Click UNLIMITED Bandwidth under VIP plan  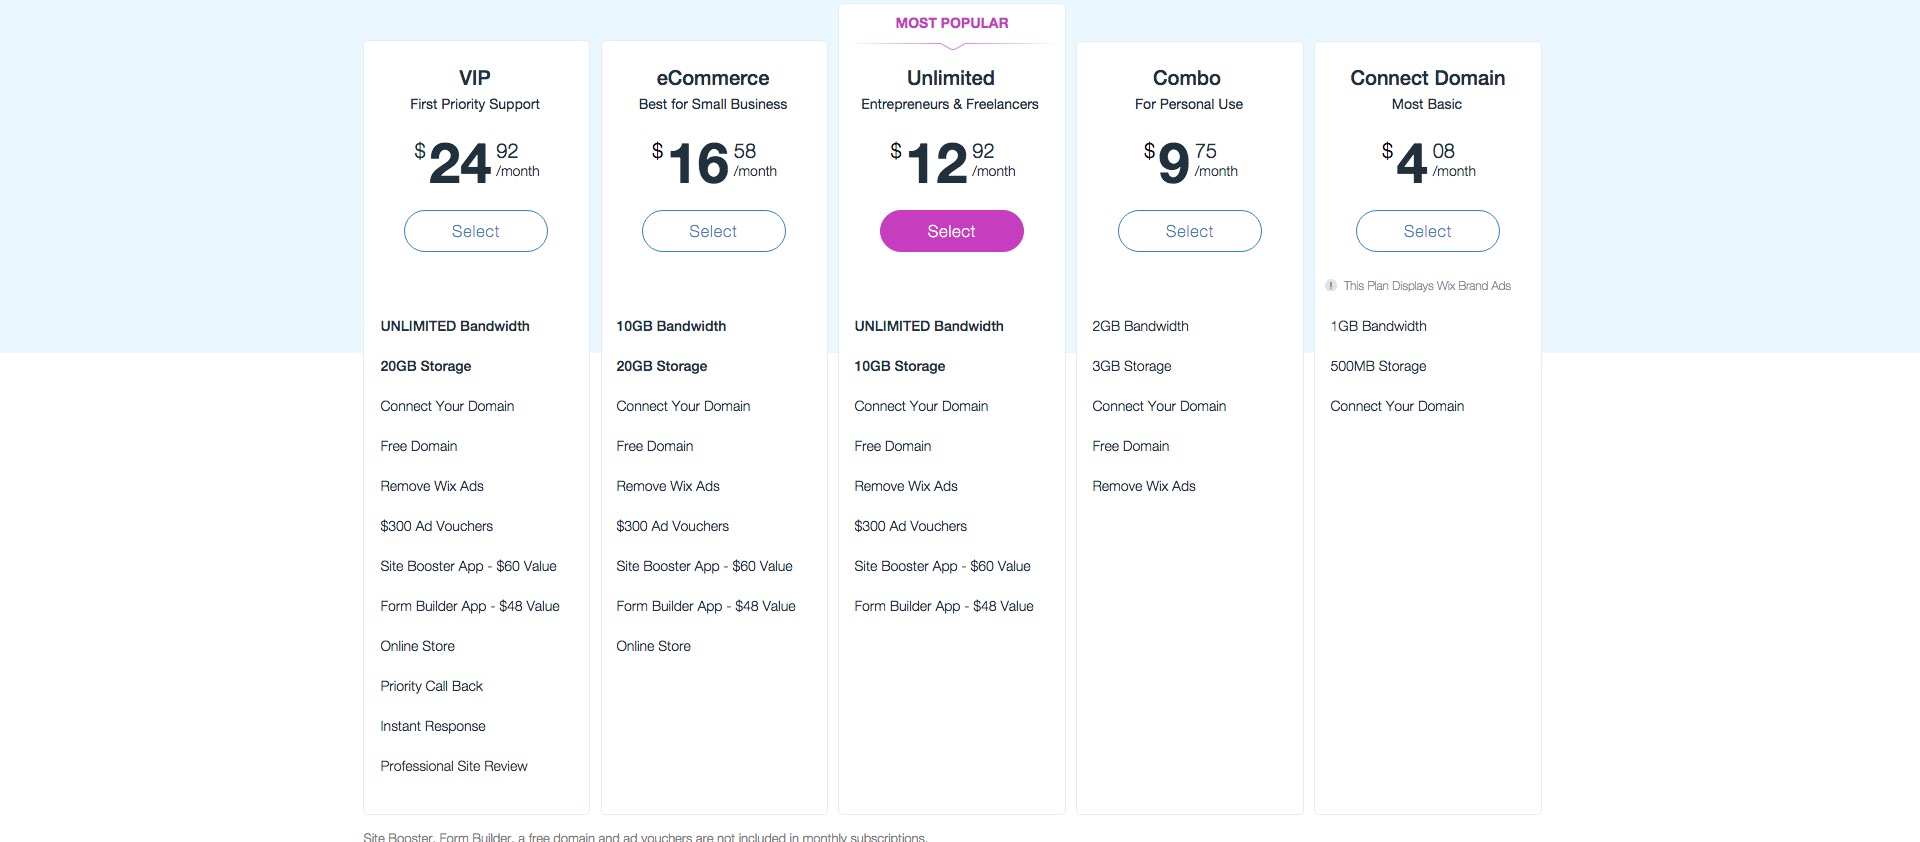pos(455,325)
